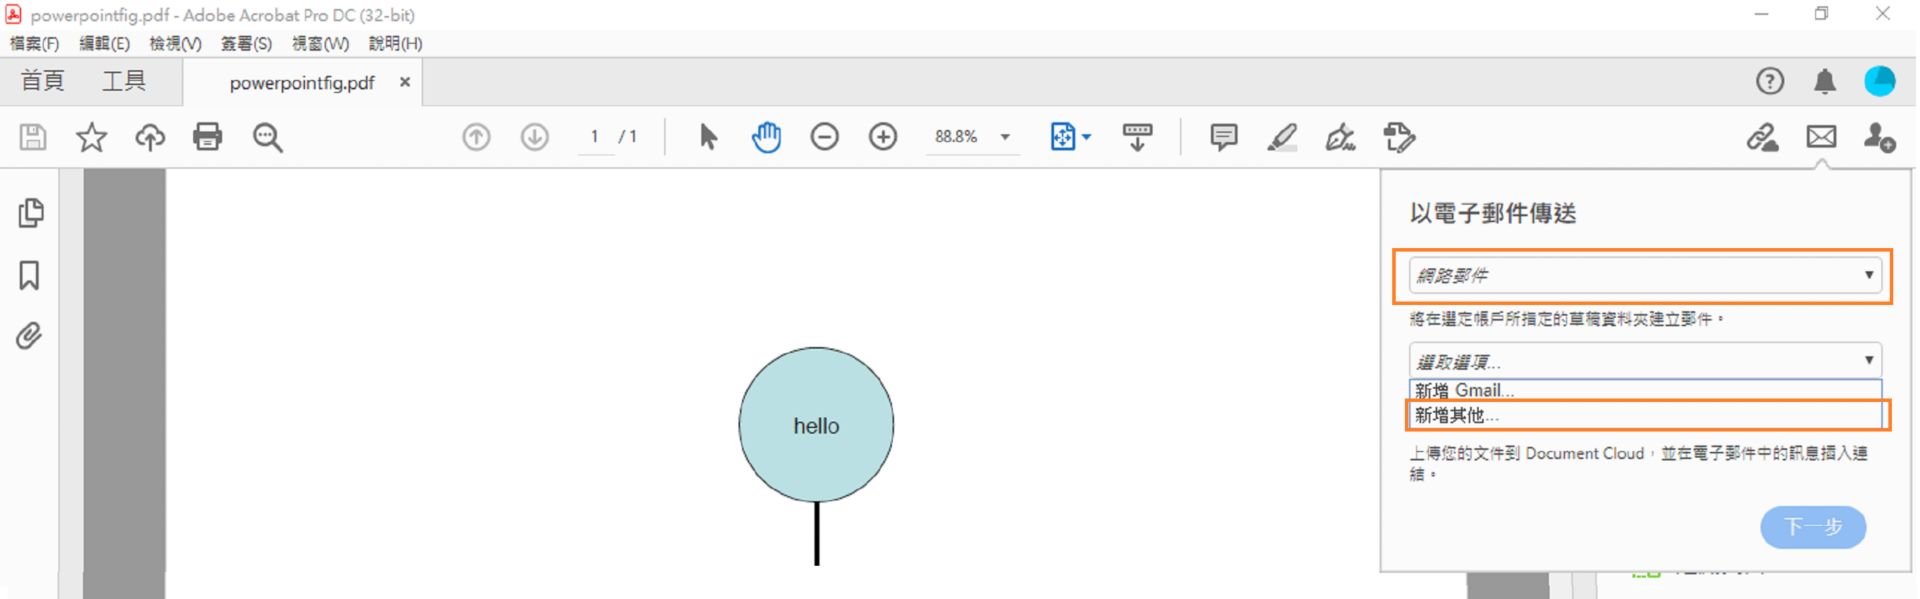Viewport: 1920px width, 599px height.
Task: Expand the fit page options arrow
Action: point(1086,137)
